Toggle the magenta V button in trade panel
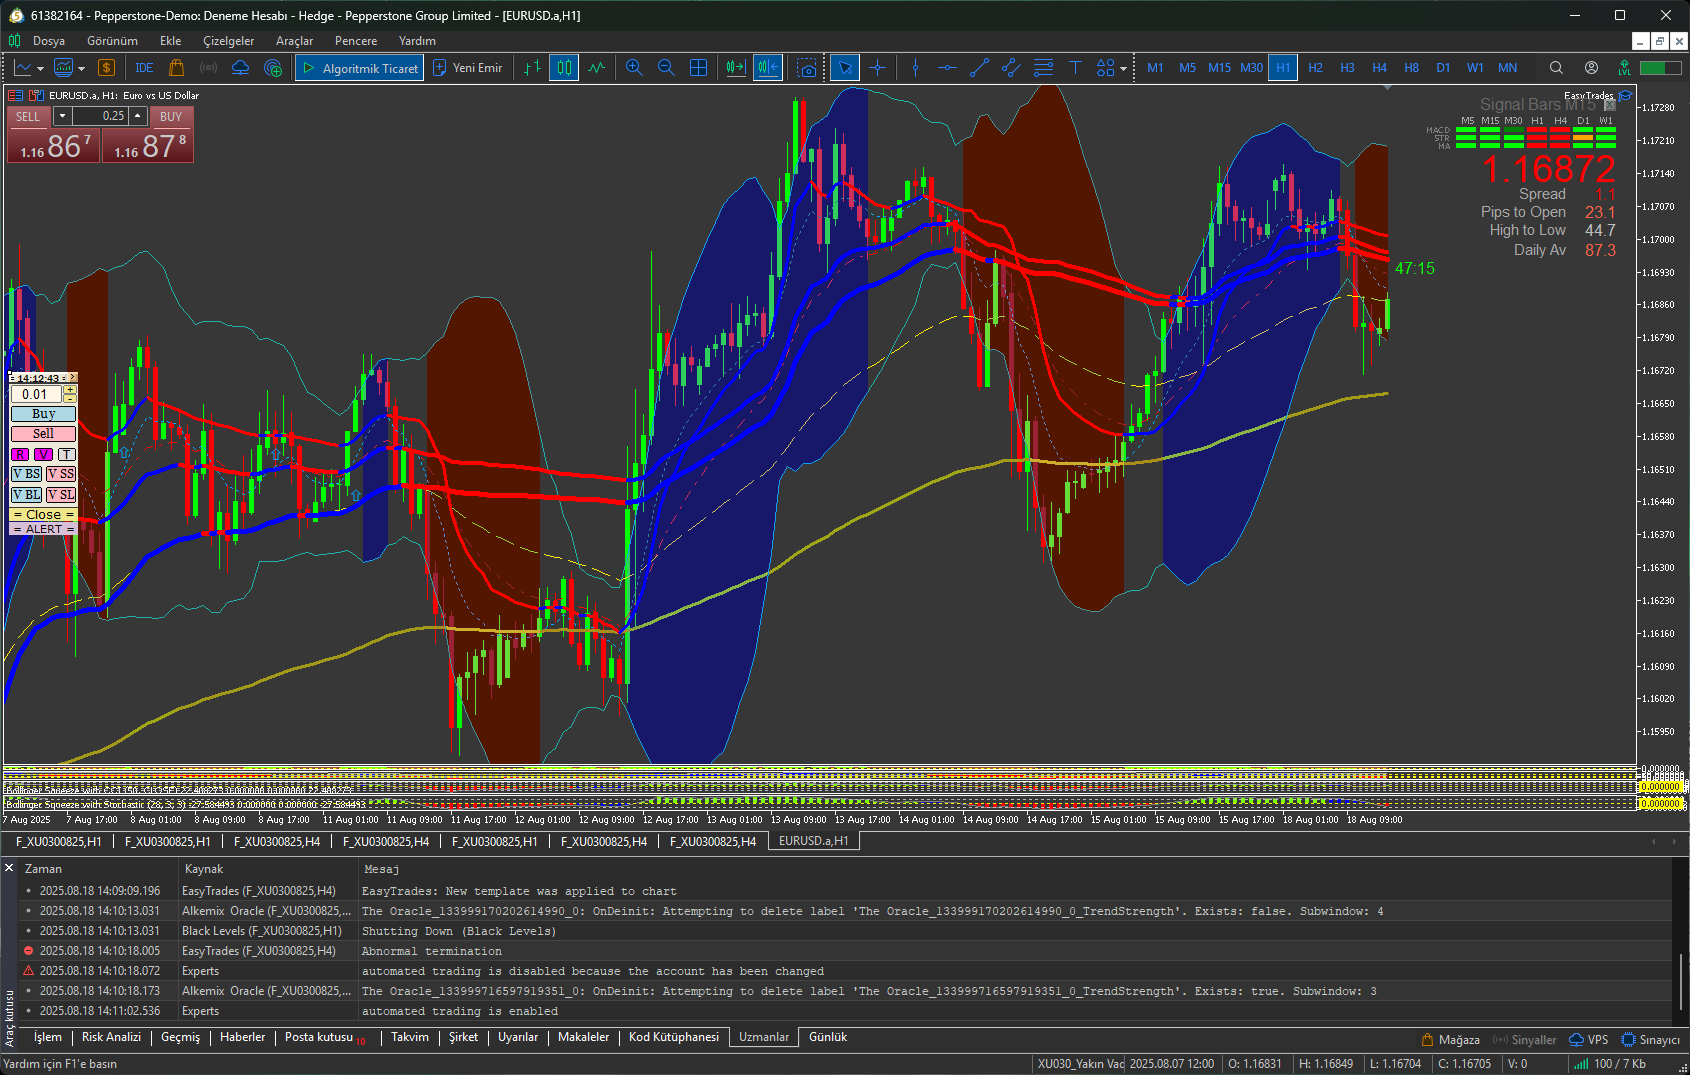 click(43, 454)
